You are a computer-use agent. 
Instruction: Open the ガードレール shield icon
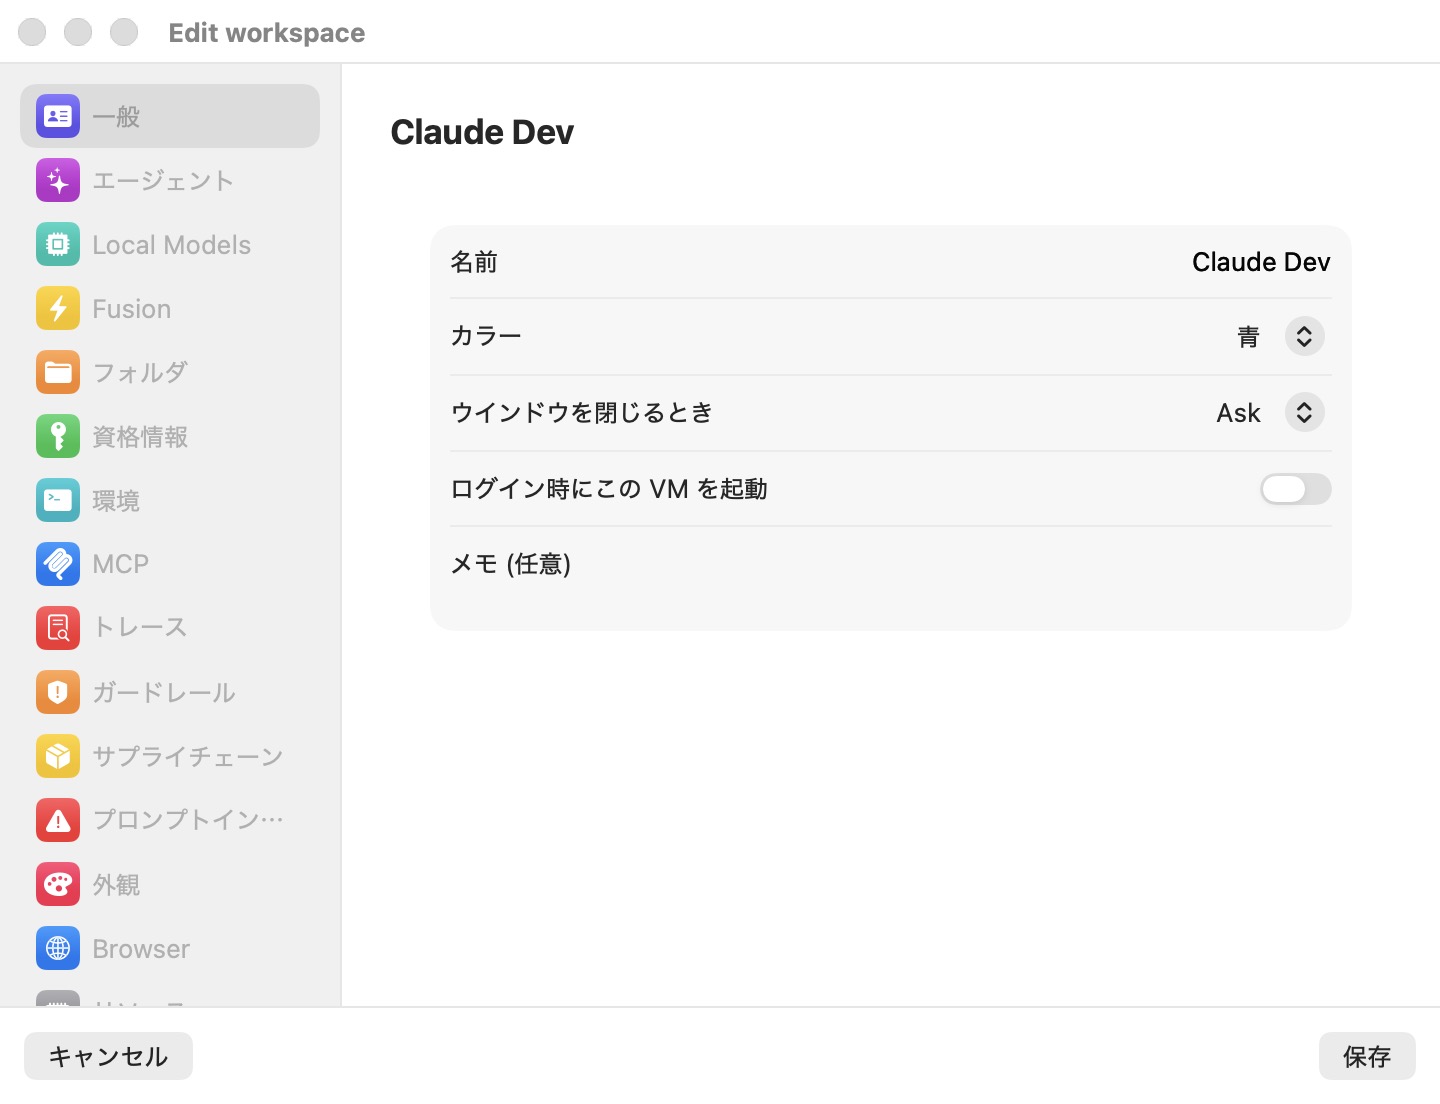[x=58, y=692]
